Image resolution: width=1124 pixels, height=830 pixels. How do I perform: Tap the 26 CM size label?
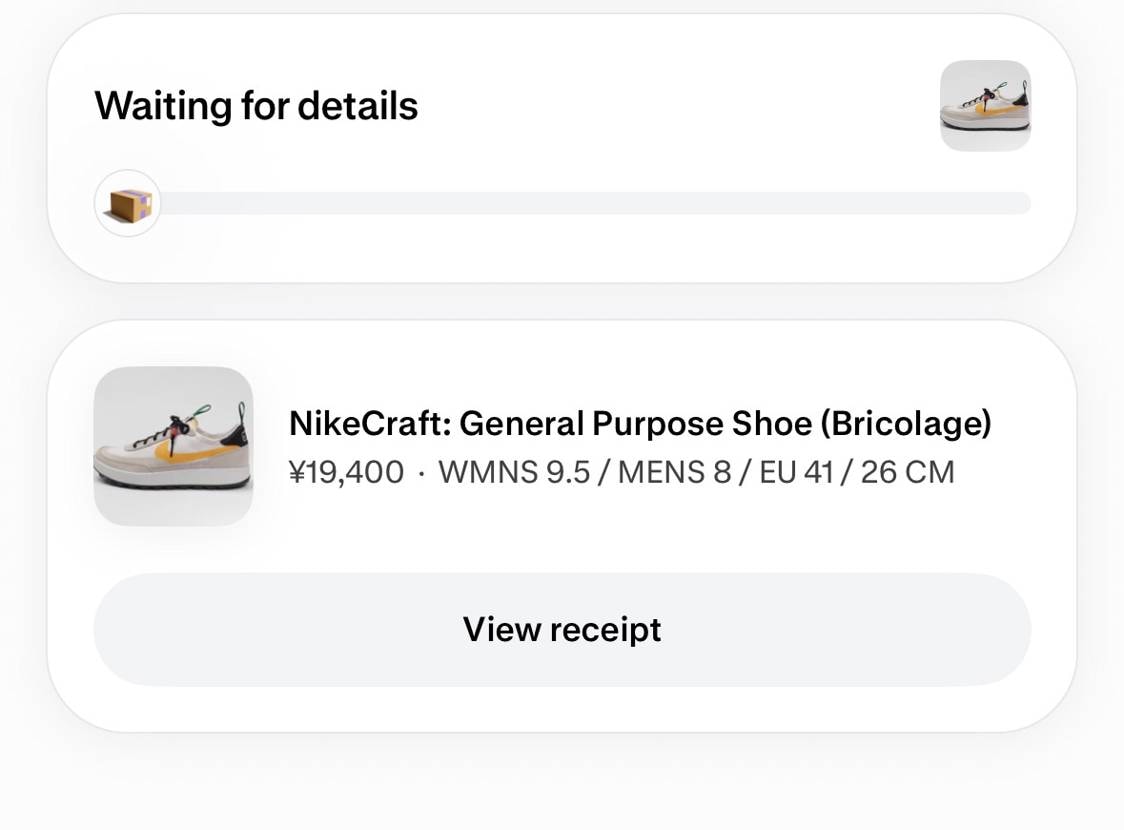pos(907,472)
